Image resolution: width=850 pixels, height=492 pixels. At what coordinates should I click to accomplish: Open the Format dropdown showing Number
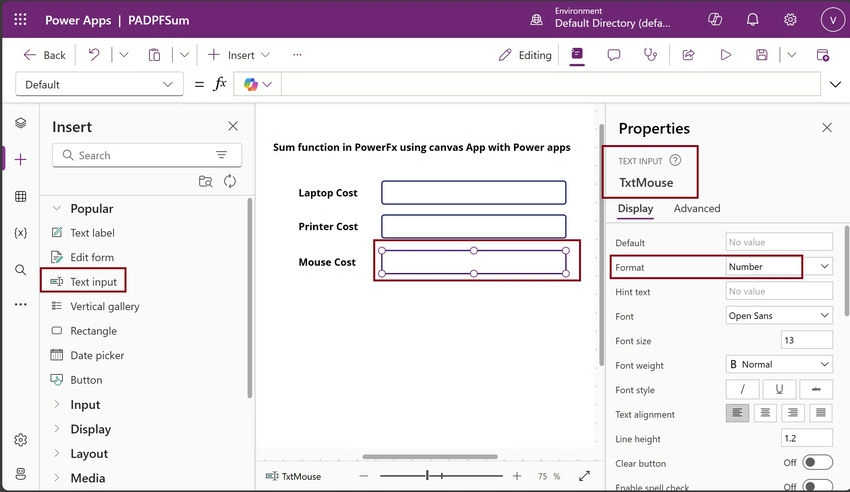point(778,267)
